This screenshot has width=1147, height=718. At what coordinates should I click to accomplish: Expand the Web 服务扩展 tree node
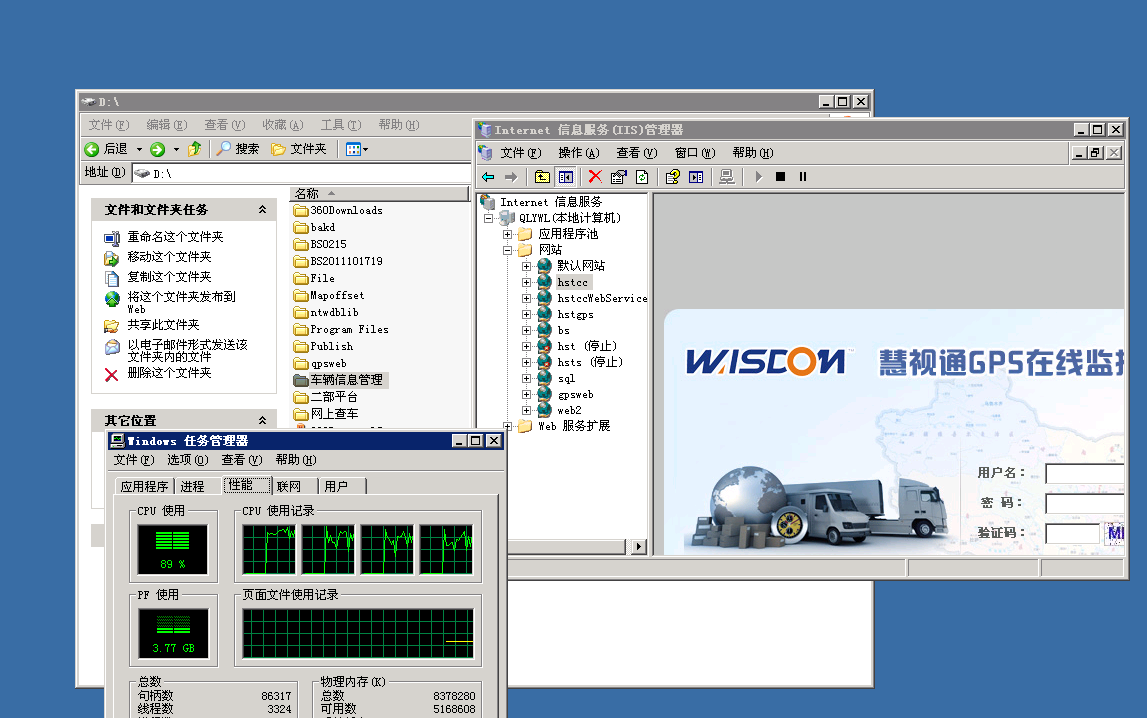pyautogui.click(x=507, y=426)
